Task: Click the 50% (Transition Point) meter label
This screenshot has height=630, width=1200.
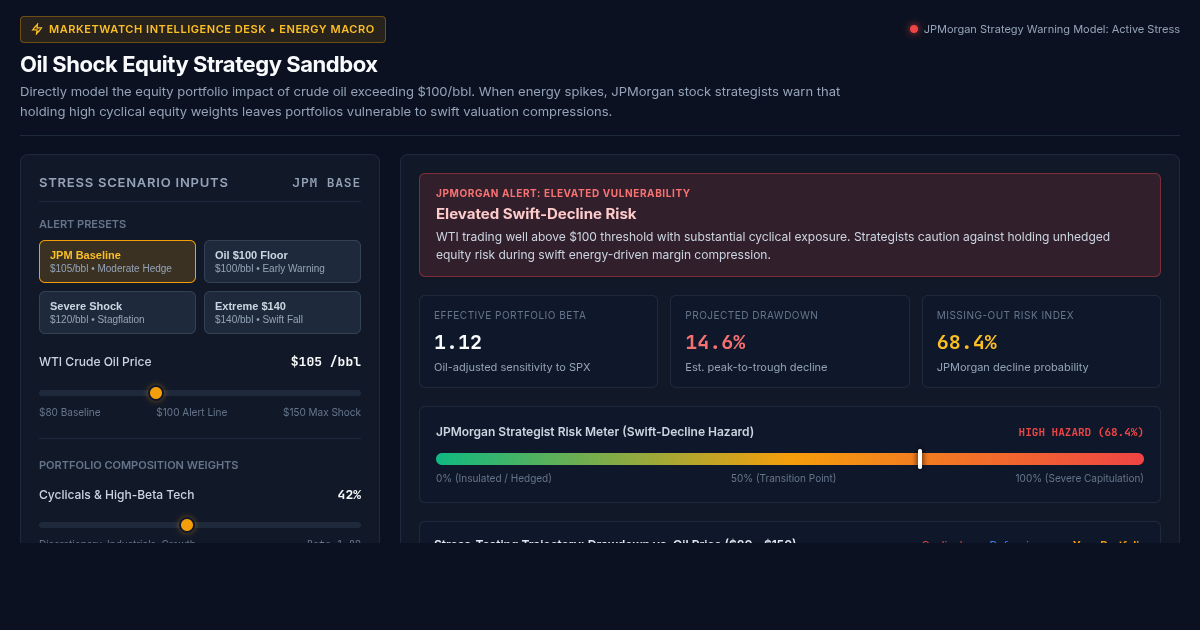Action: pos(783,478)
